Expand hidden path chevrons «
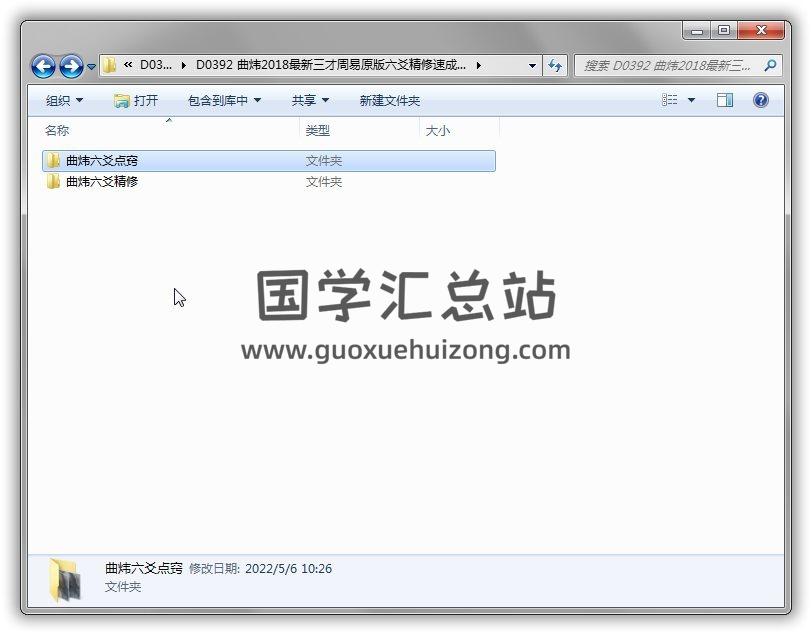Image resolution: width=812 pixels, height=635 pixels. point(128,65)
